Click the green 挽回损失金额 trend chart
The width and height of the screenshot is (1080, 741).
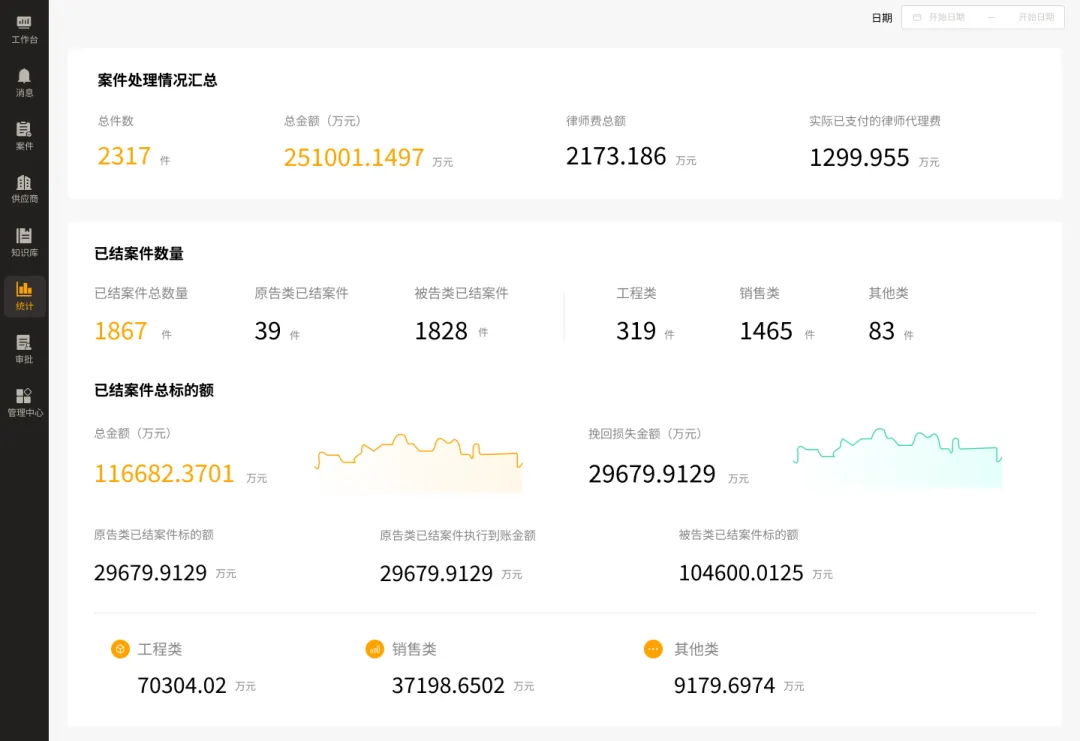coord(897,458)
